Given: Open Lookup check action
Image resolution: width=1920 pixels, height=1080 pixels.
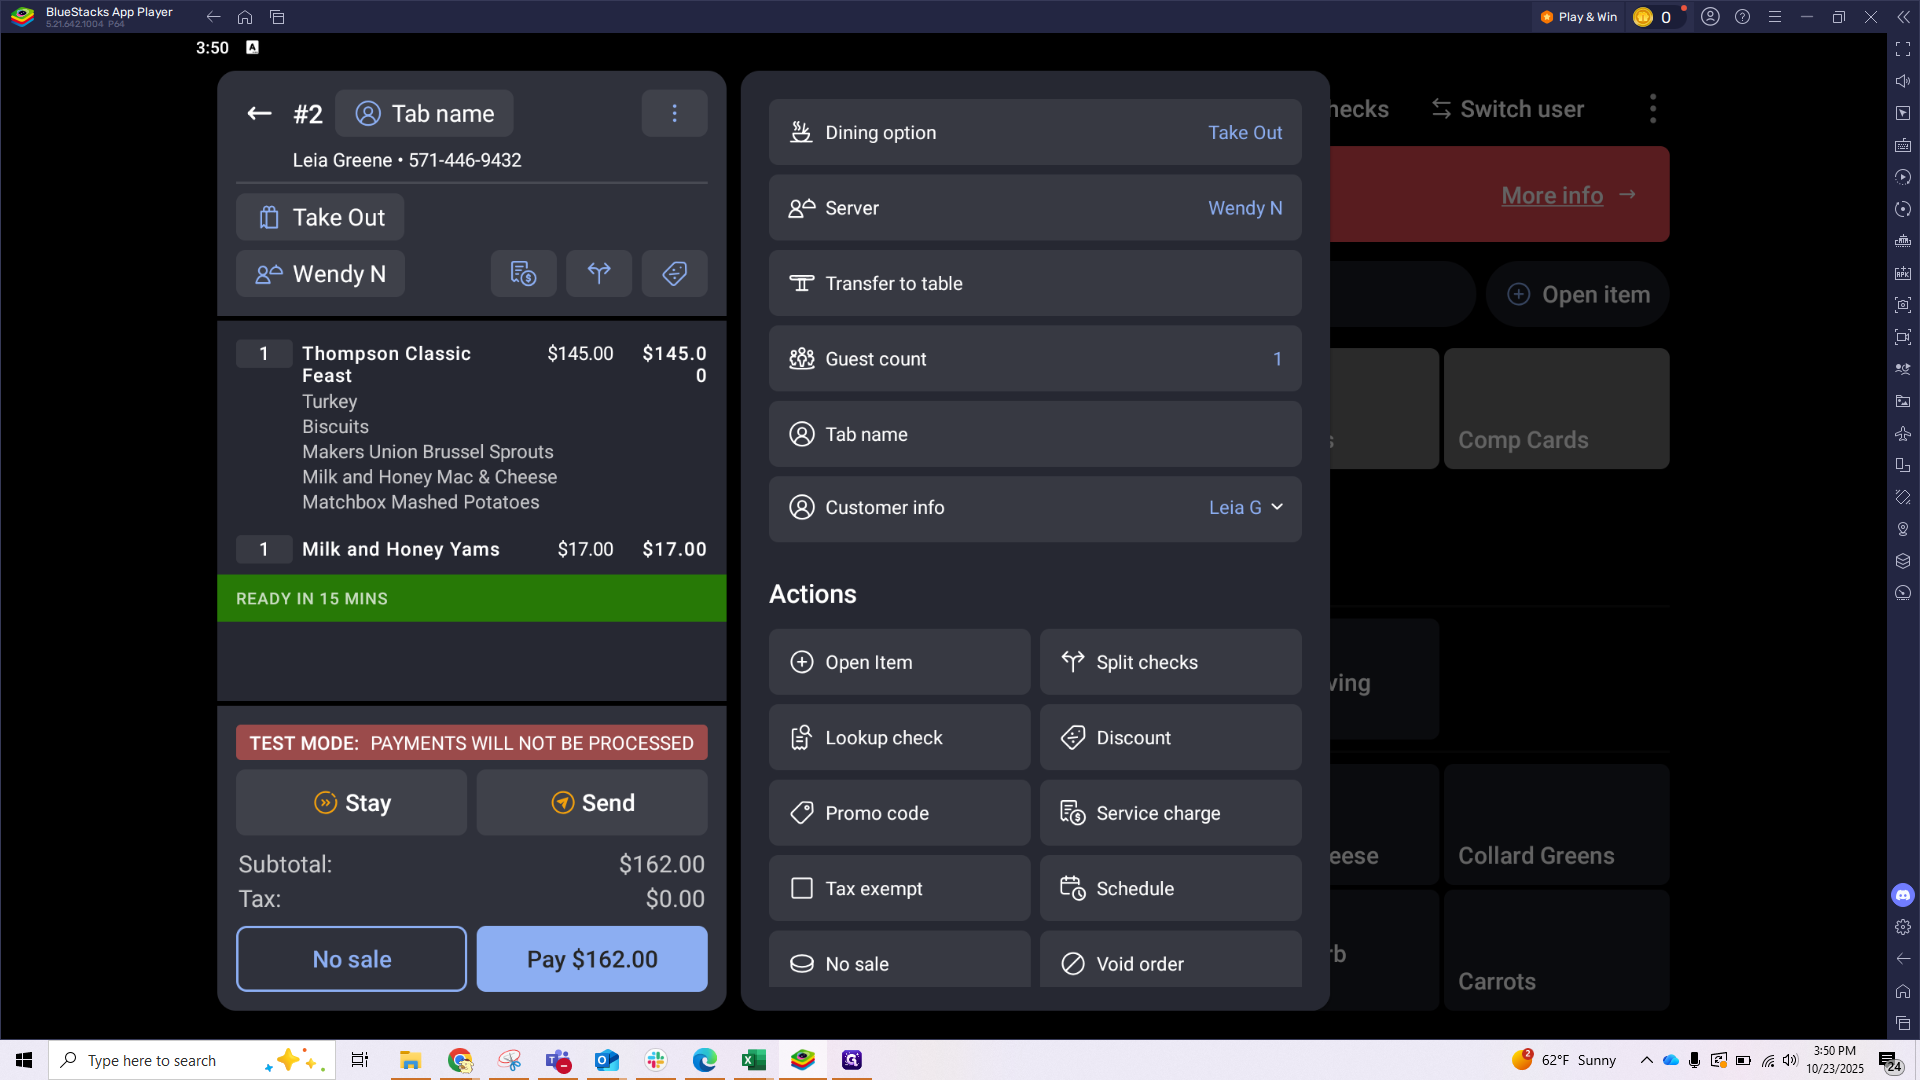Looking at the screenshot, I should coord(898,738).
